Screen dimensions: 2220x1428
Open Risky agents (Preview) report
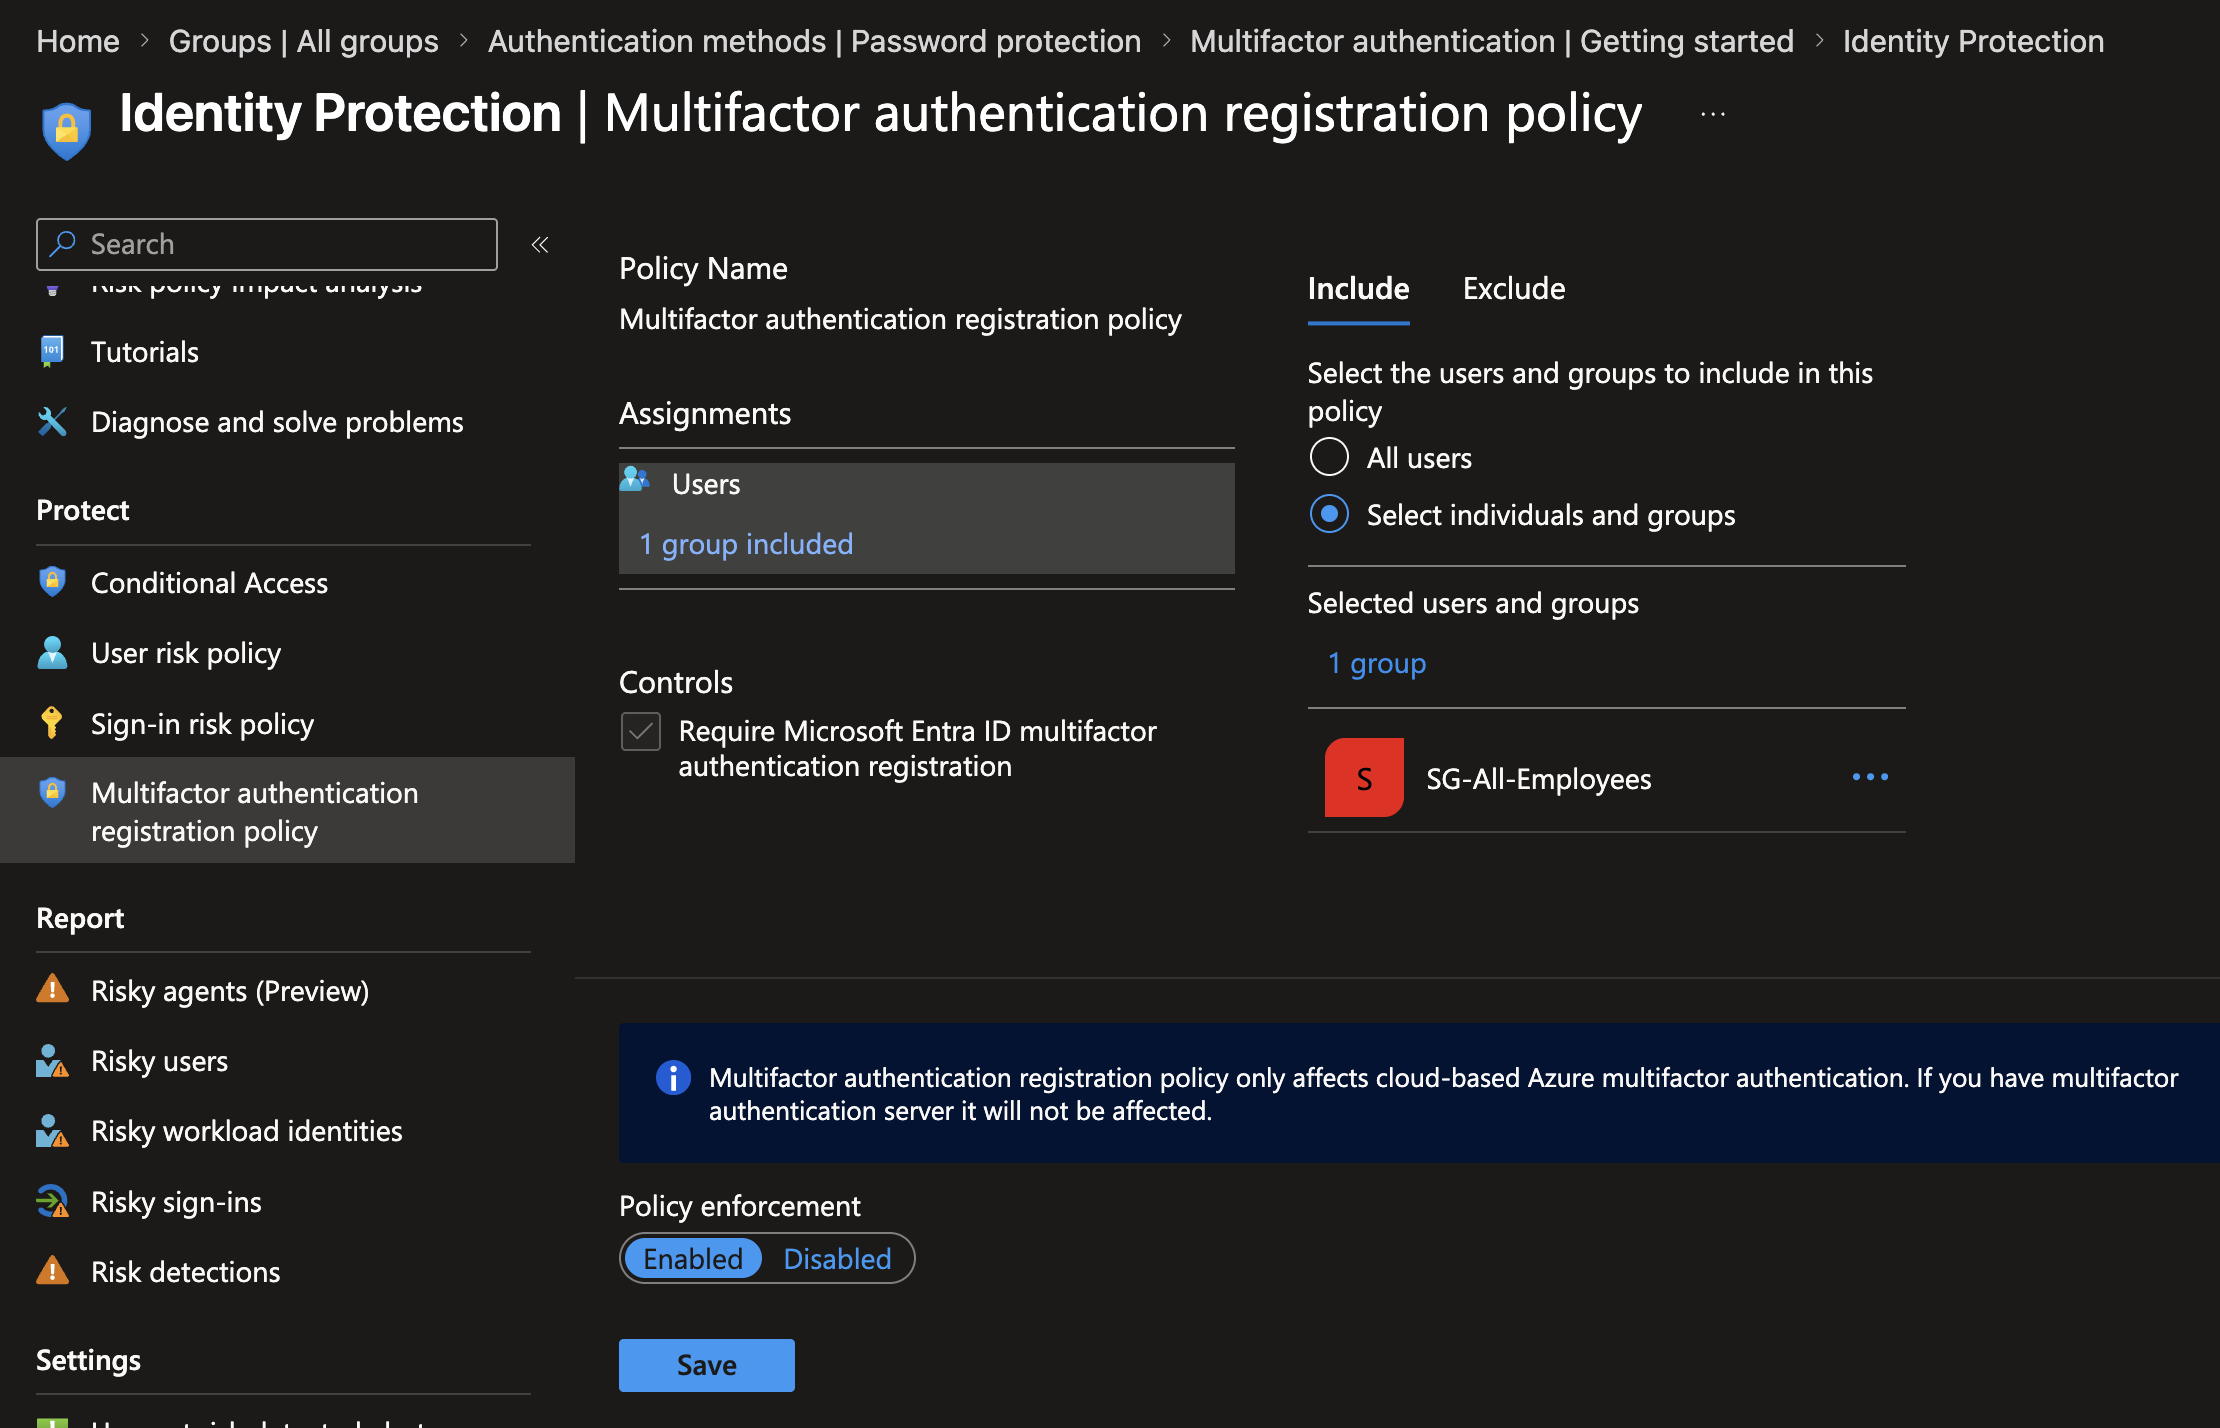point(230,990)
